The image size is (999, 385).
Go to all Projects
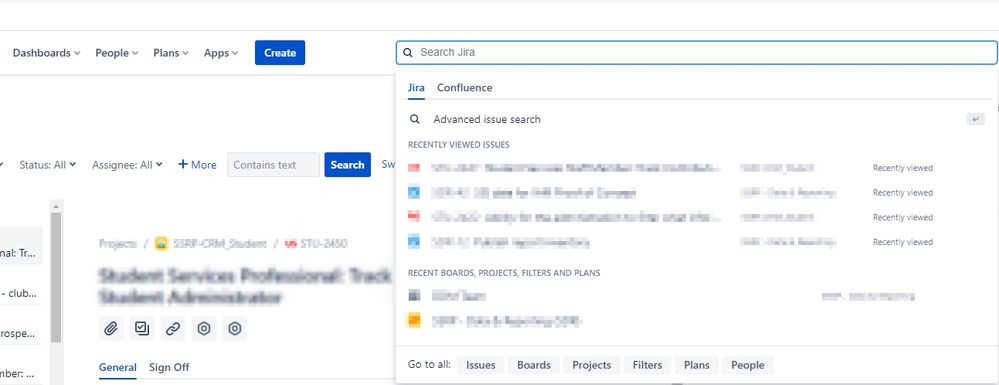[x=591, y=365]
